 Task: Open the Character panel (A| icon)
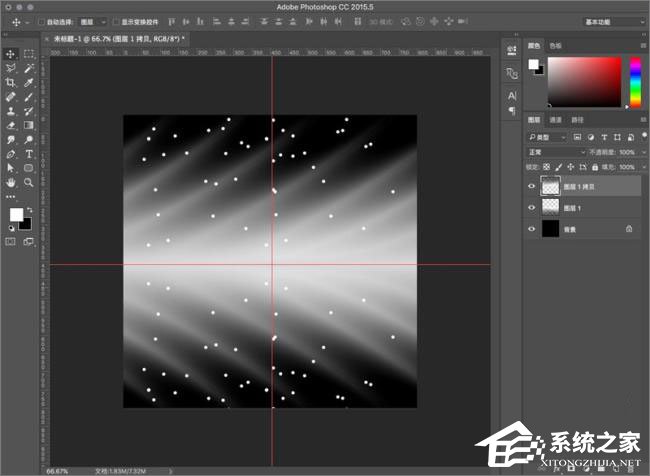[512, 96]
